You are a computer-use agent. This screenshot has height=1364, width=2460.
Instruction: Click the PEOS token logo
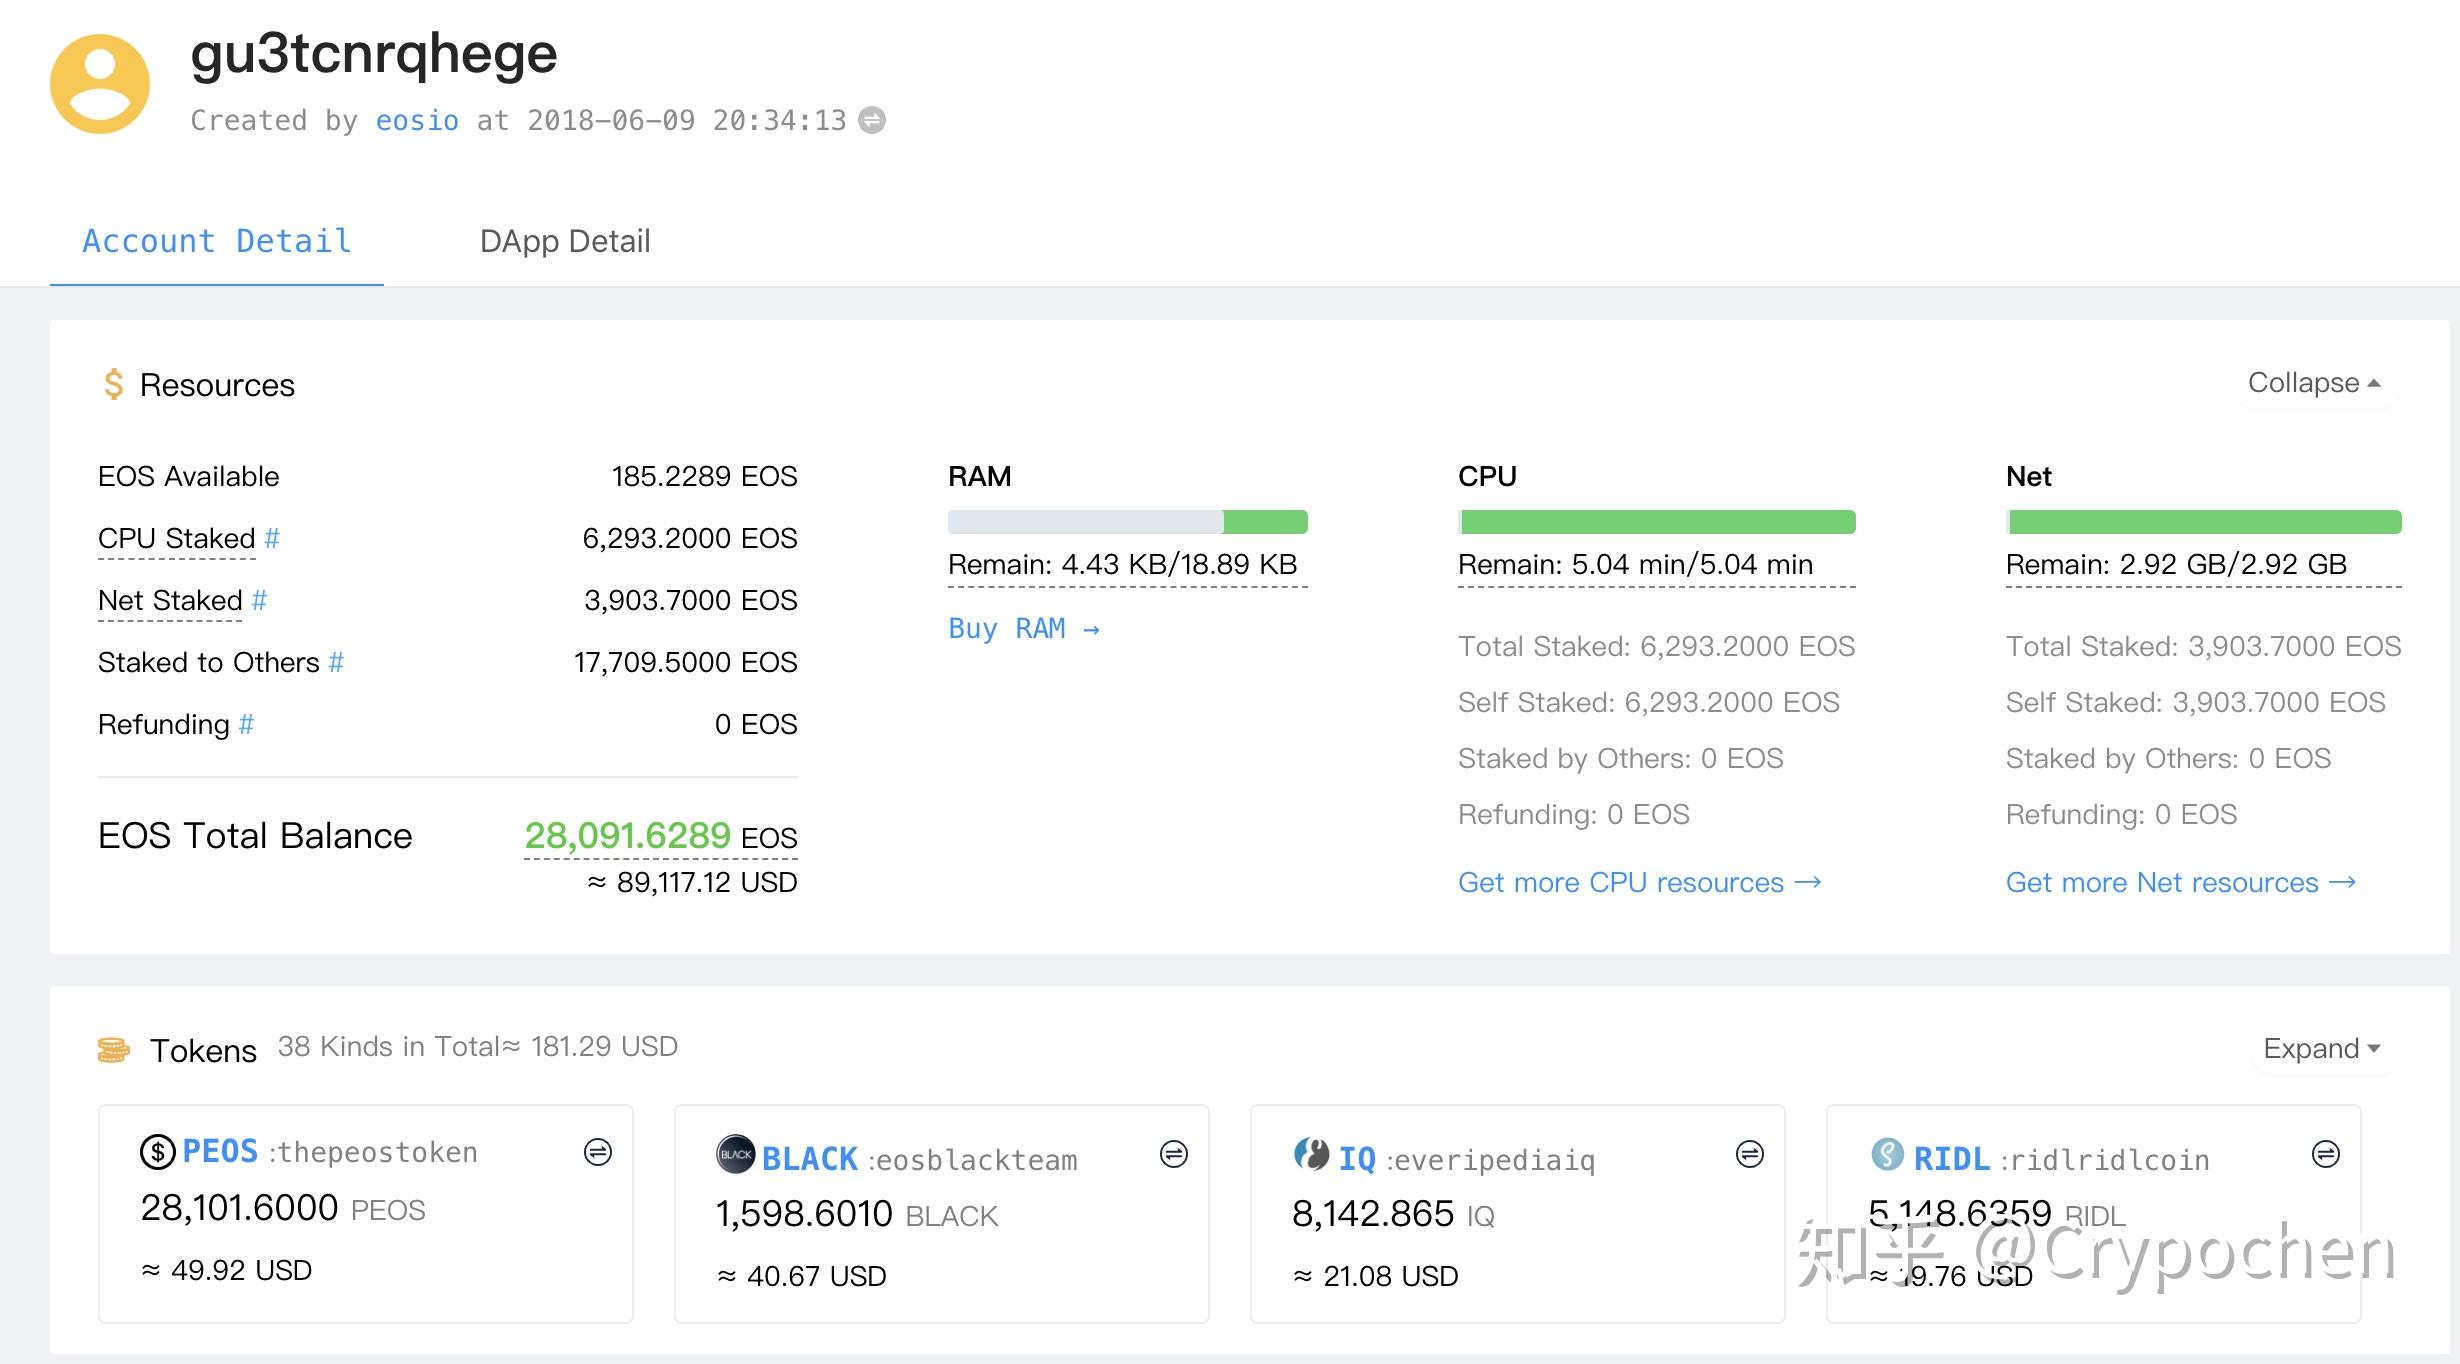pos(158,1152)
